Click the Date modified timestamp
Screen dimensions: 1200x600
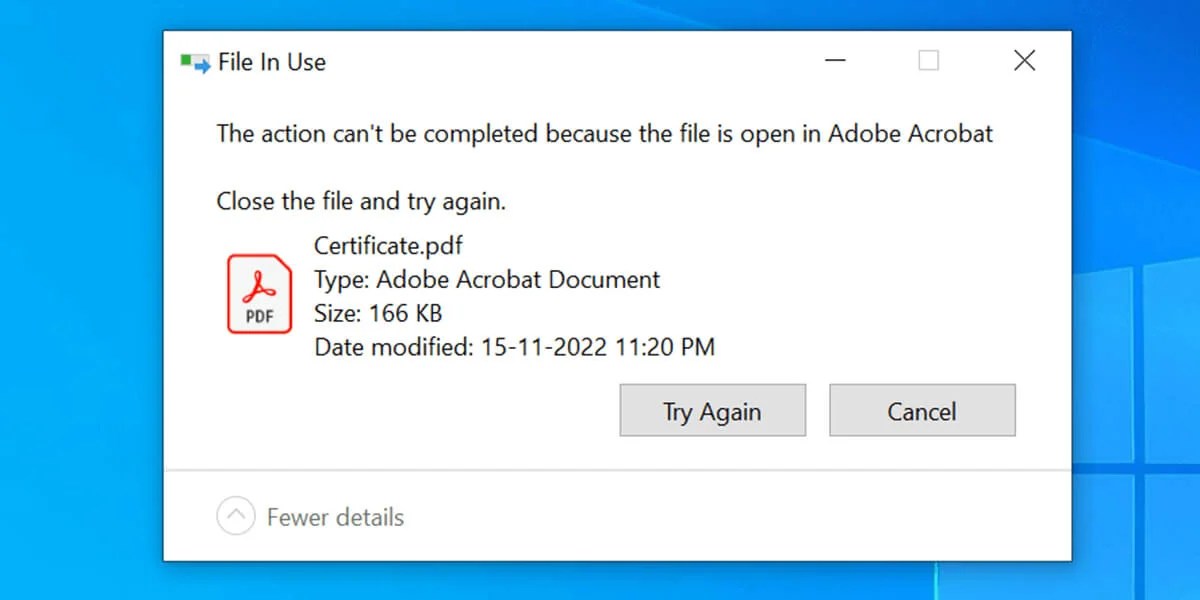tap(515, 347)
